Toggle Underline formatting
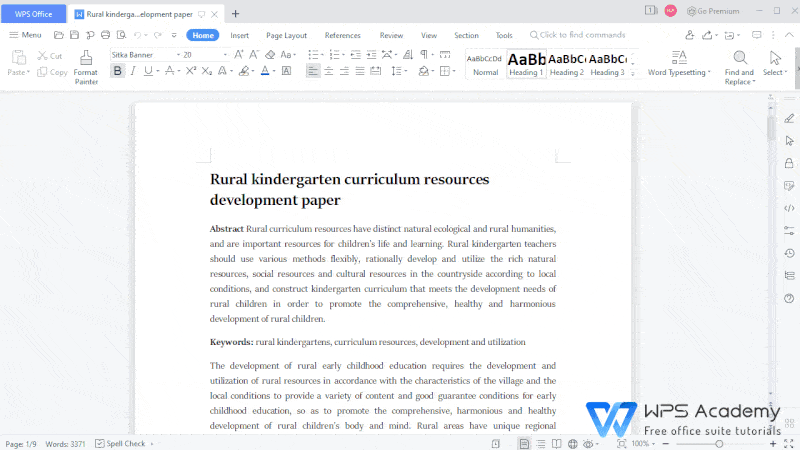This screenshot has height=450, width=800. [148, 71]
